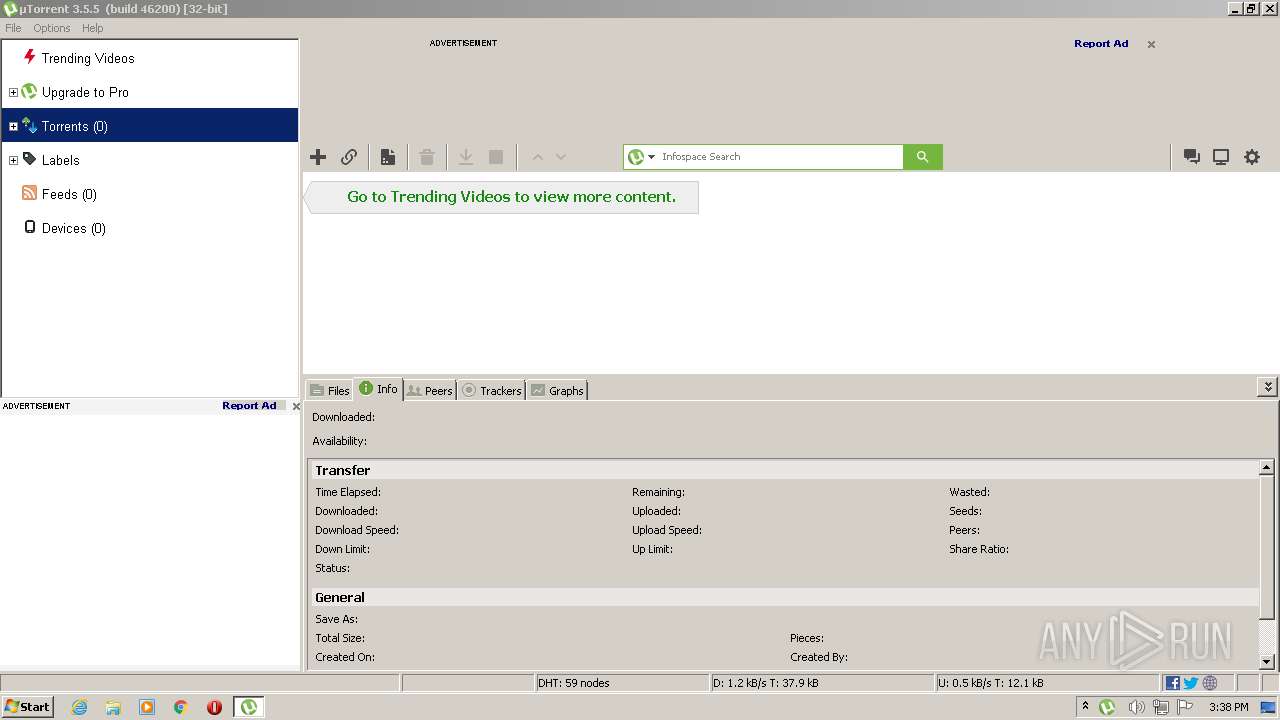Screen dimensions: 1280x720
Task: Select Trending Videos in sidebar
Action: click(88, 58)
